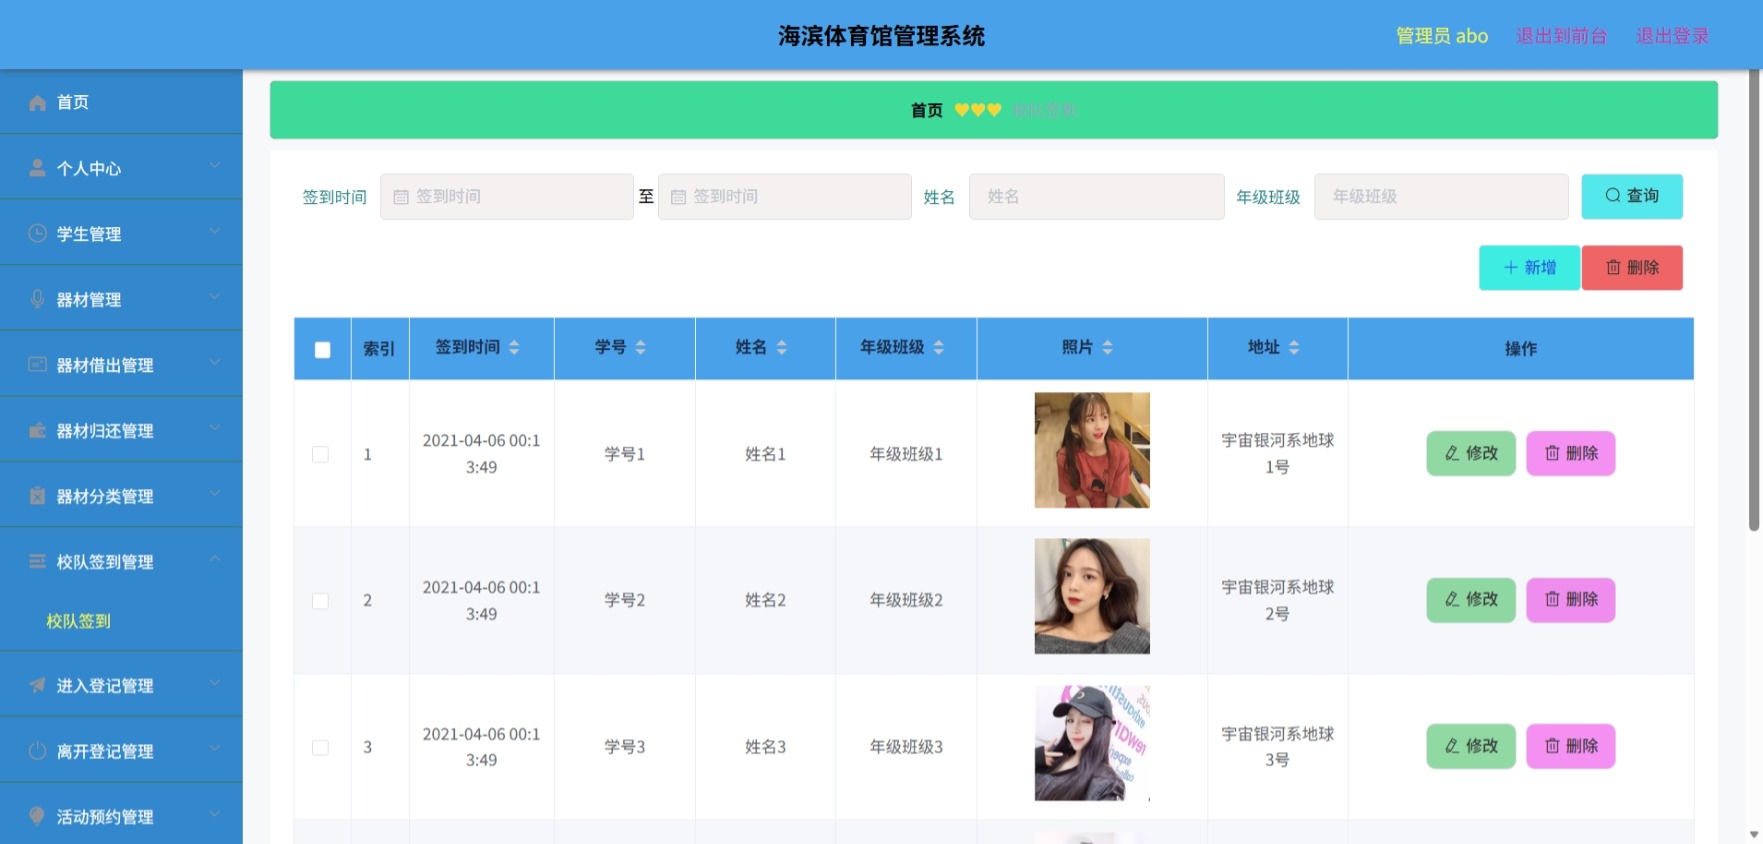Open the 校队签到 submenu item
This screenshot has width=1763, height=844.
tap(78, 621)
